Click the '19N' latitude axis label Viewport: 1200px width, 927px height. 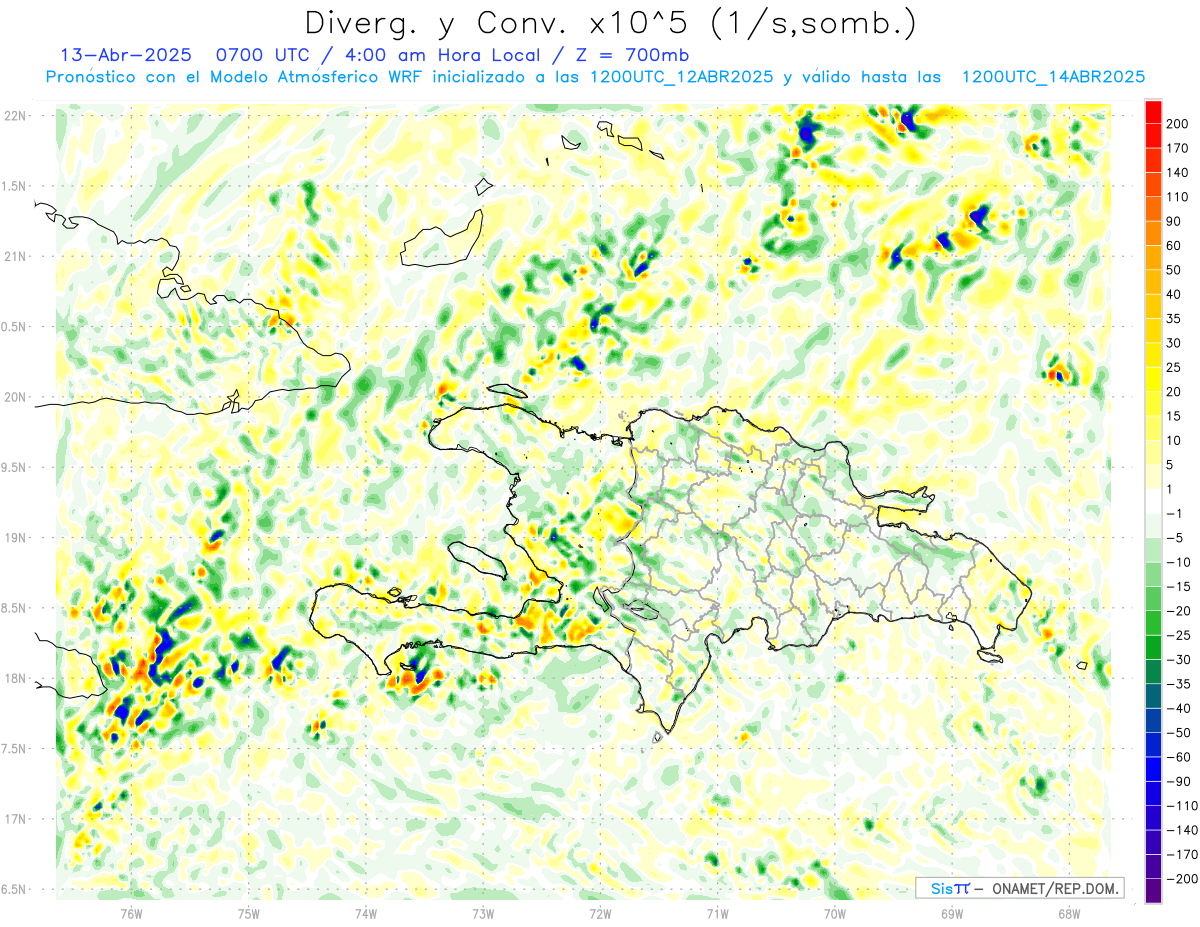[x=15, y=538]
